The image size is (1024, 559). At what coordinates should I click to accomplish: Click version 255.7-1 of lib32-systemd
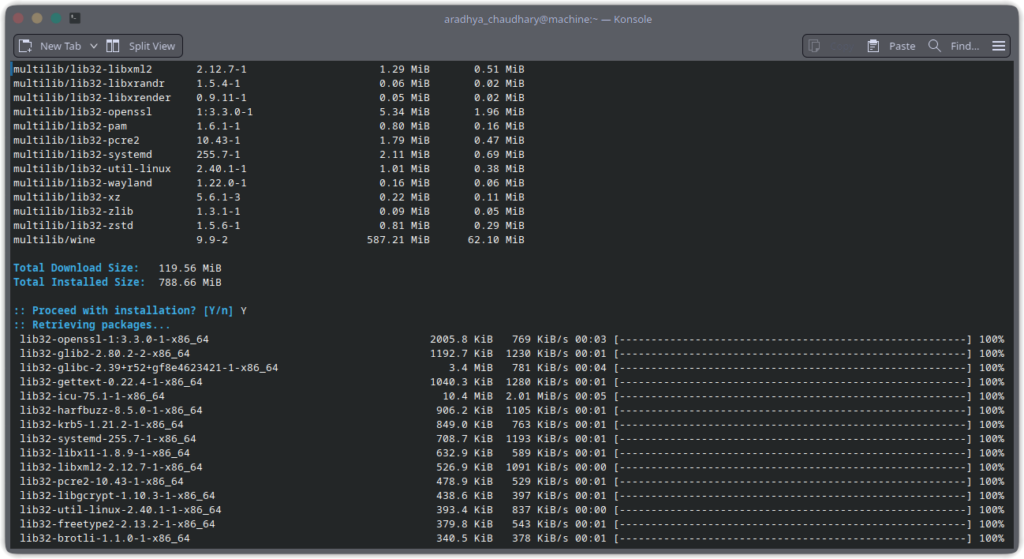coord(218,155)
